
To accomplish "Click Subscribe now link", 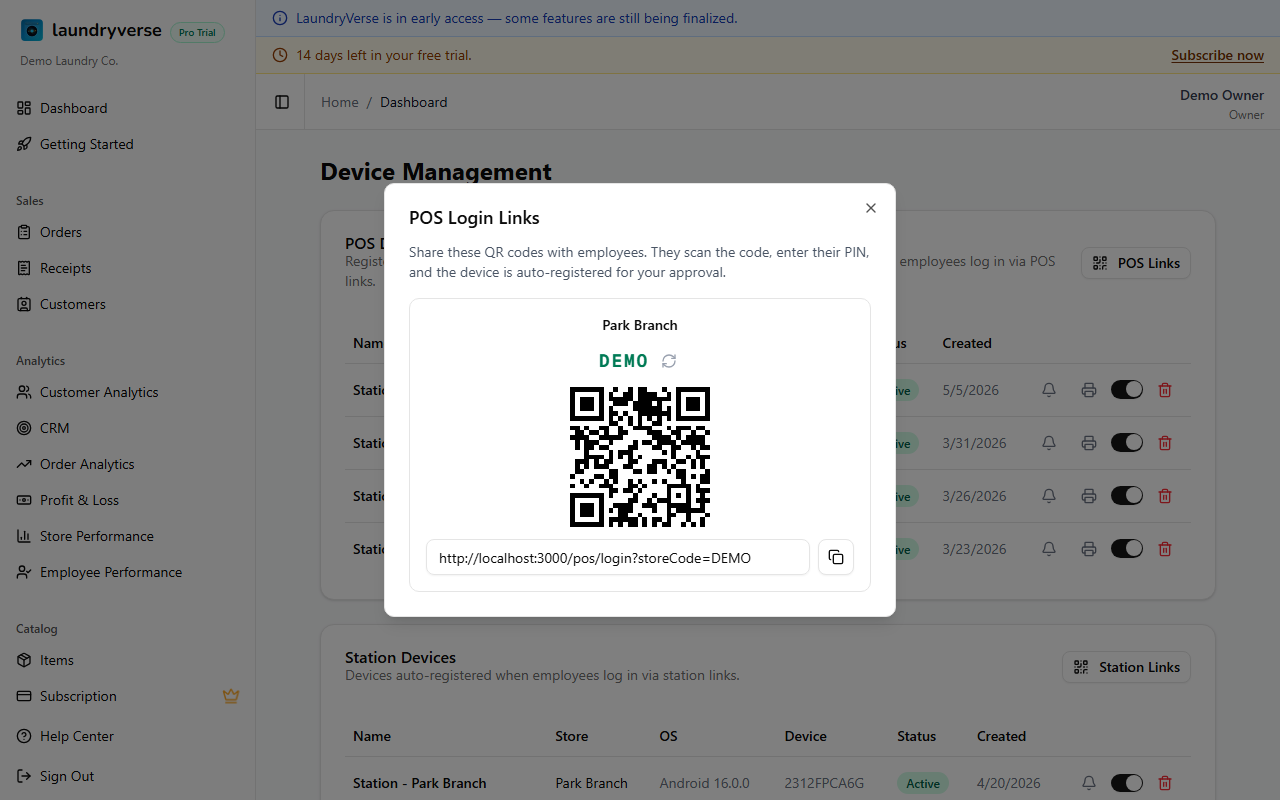I will click(x=1217, y=56).
